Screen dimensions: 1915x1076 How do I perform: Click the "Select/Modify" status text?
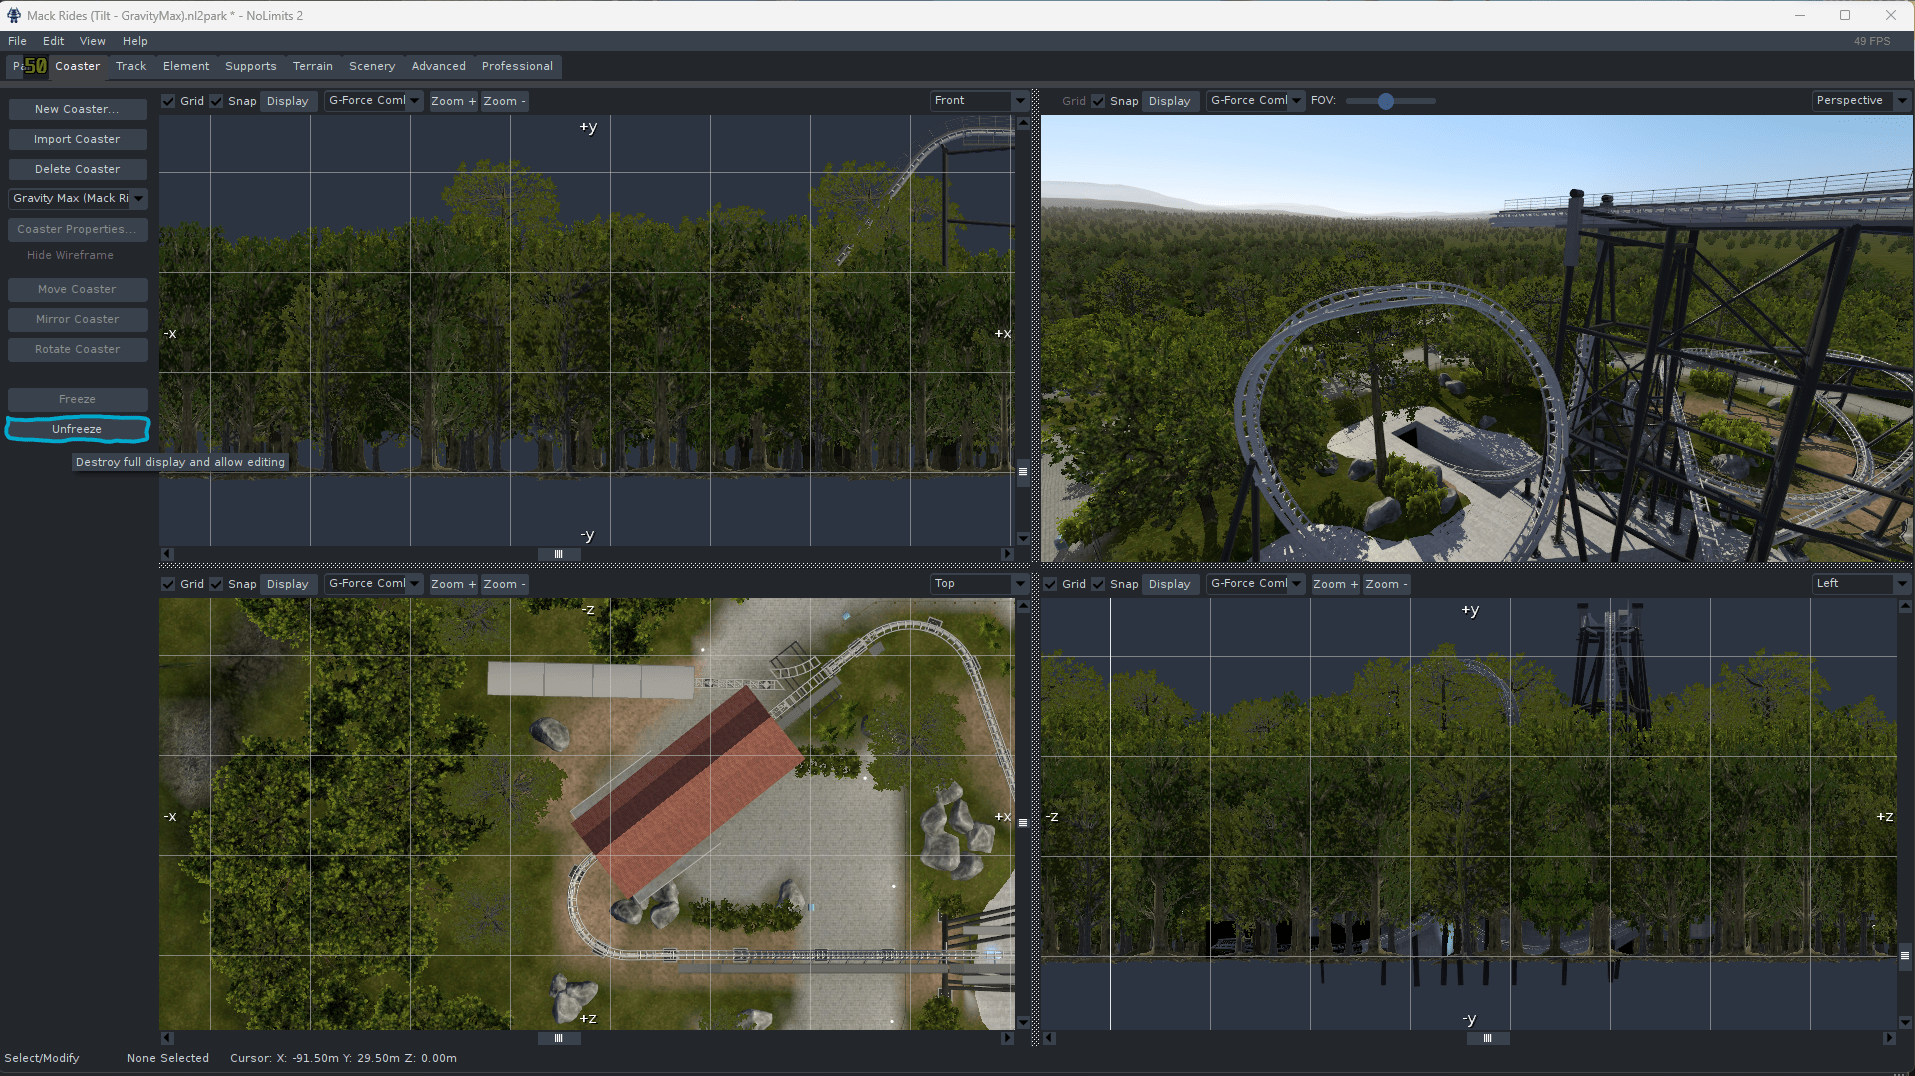coord(42,1058)
